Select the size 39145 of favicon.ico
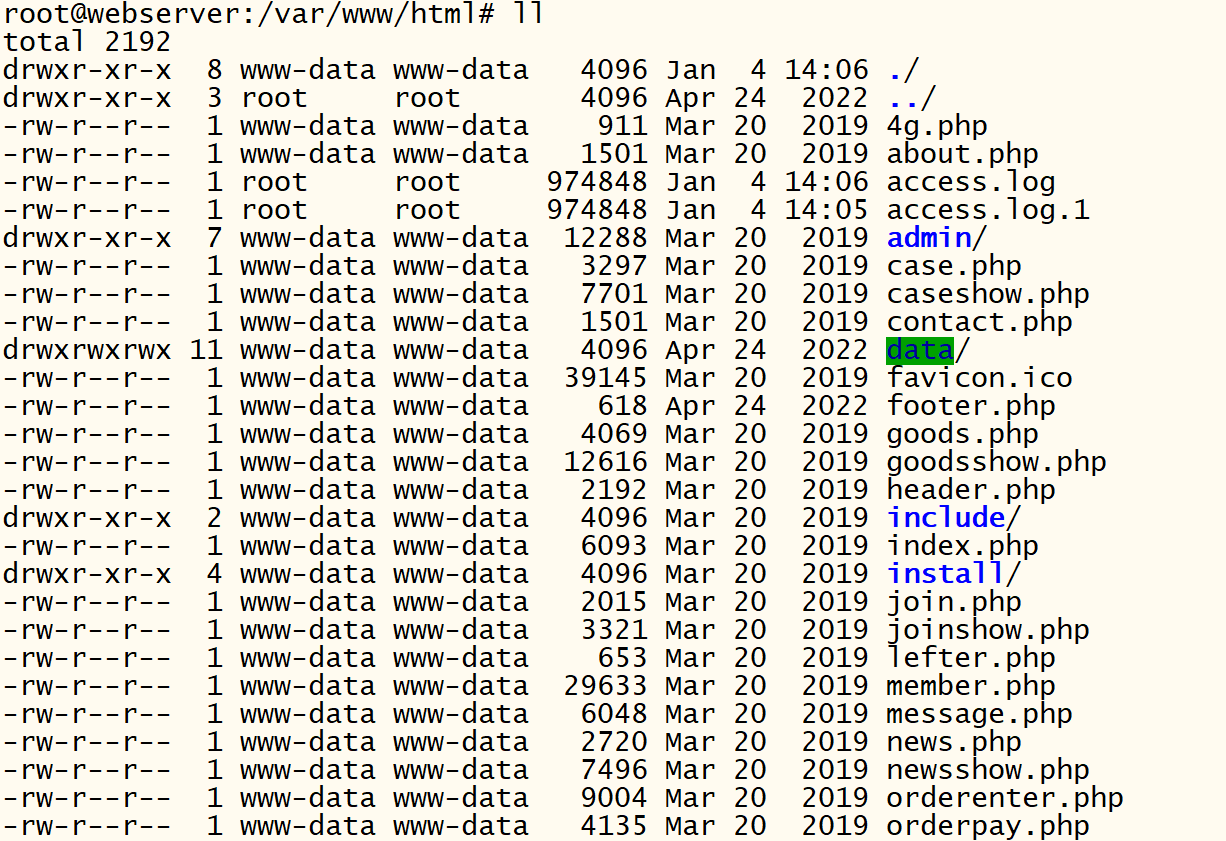Viewport: 1226px width, 841px height. coord(605,378)
